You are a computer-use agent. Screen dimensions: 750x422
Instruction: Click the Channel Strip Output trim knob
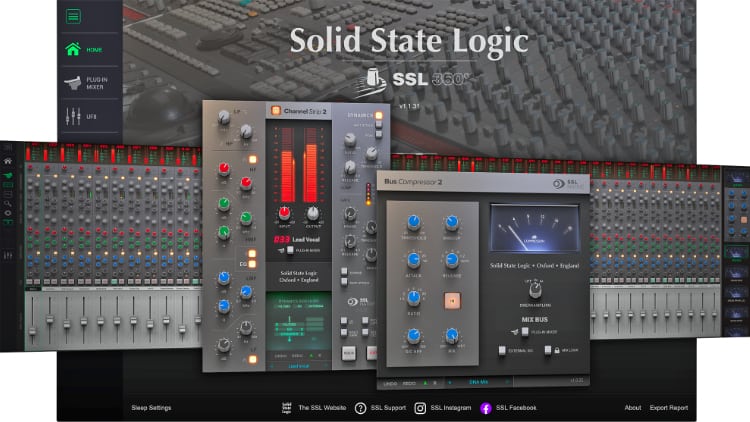(x=312, y=212)
